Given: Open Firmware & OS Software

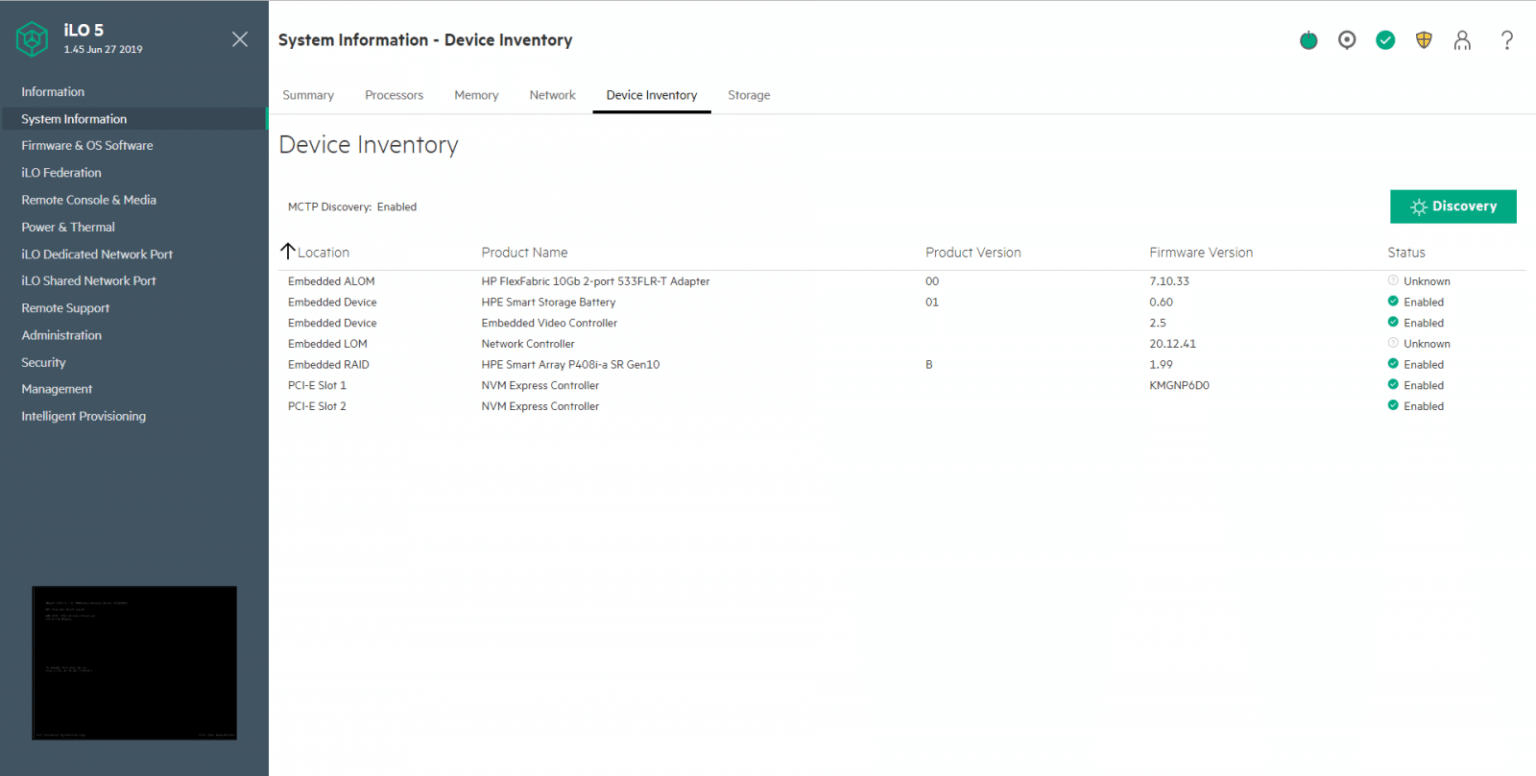Looking at the screenshot, I should point(87,146).
